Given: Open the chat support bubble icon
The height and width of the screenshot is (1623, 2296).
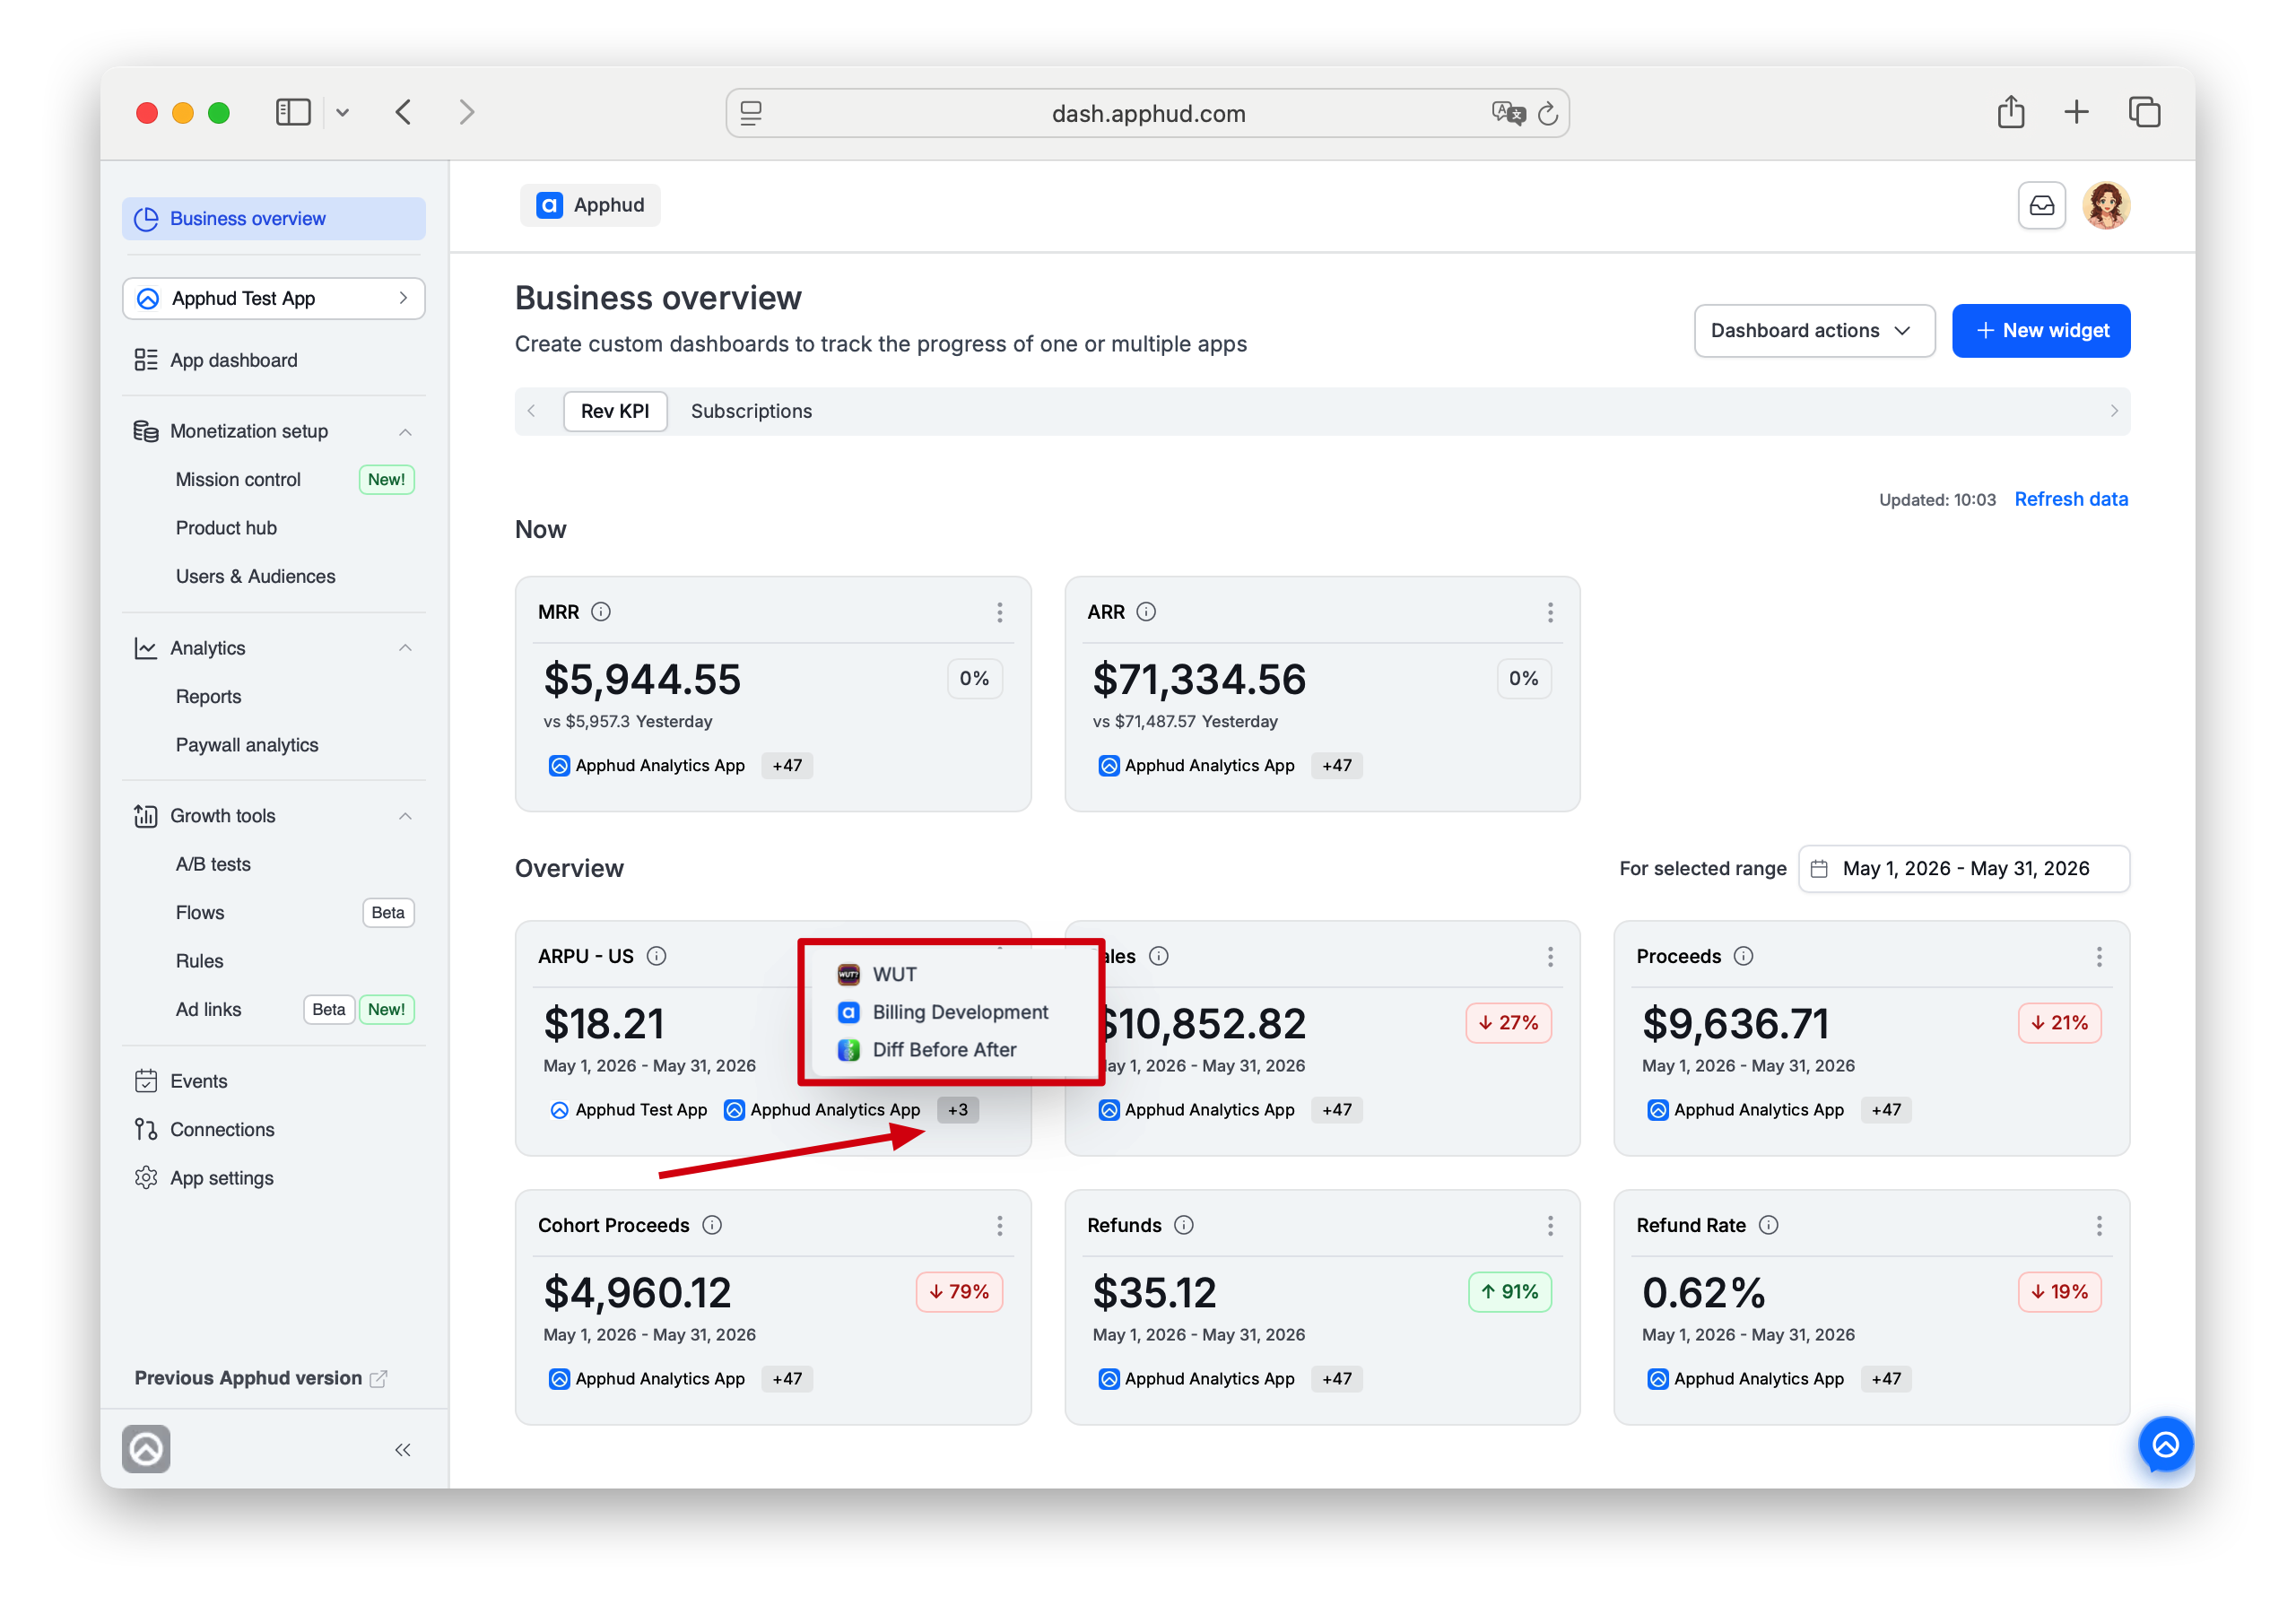Looking at the screenshot, I should [x=2165, y=1444].
